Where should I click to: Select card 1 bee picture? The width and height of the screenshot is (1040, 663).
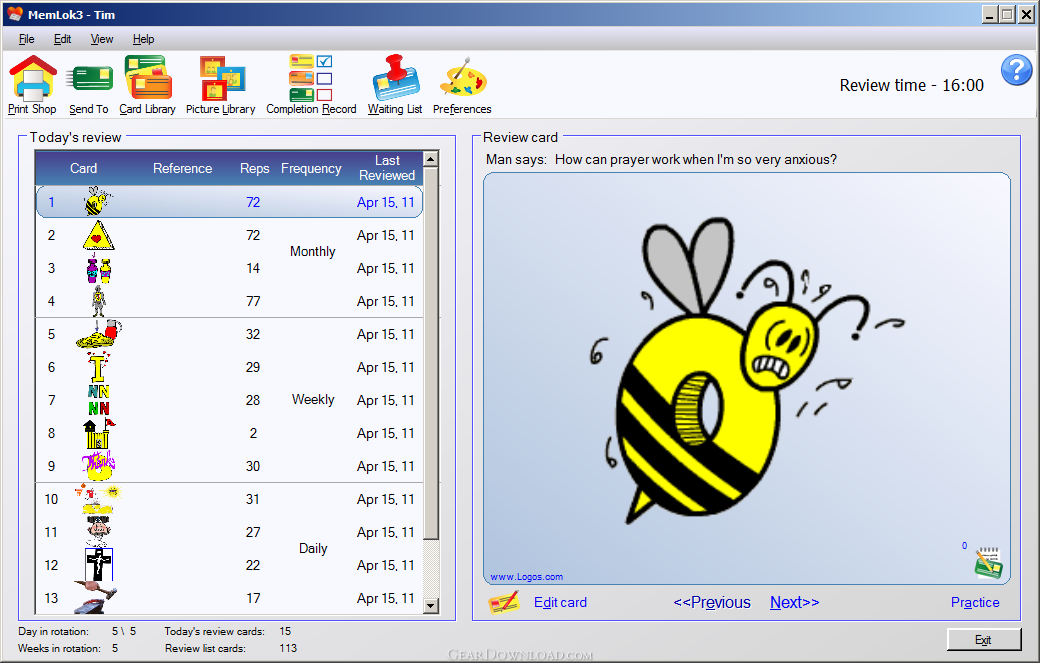pyautogui.click(x=98, y=201)
